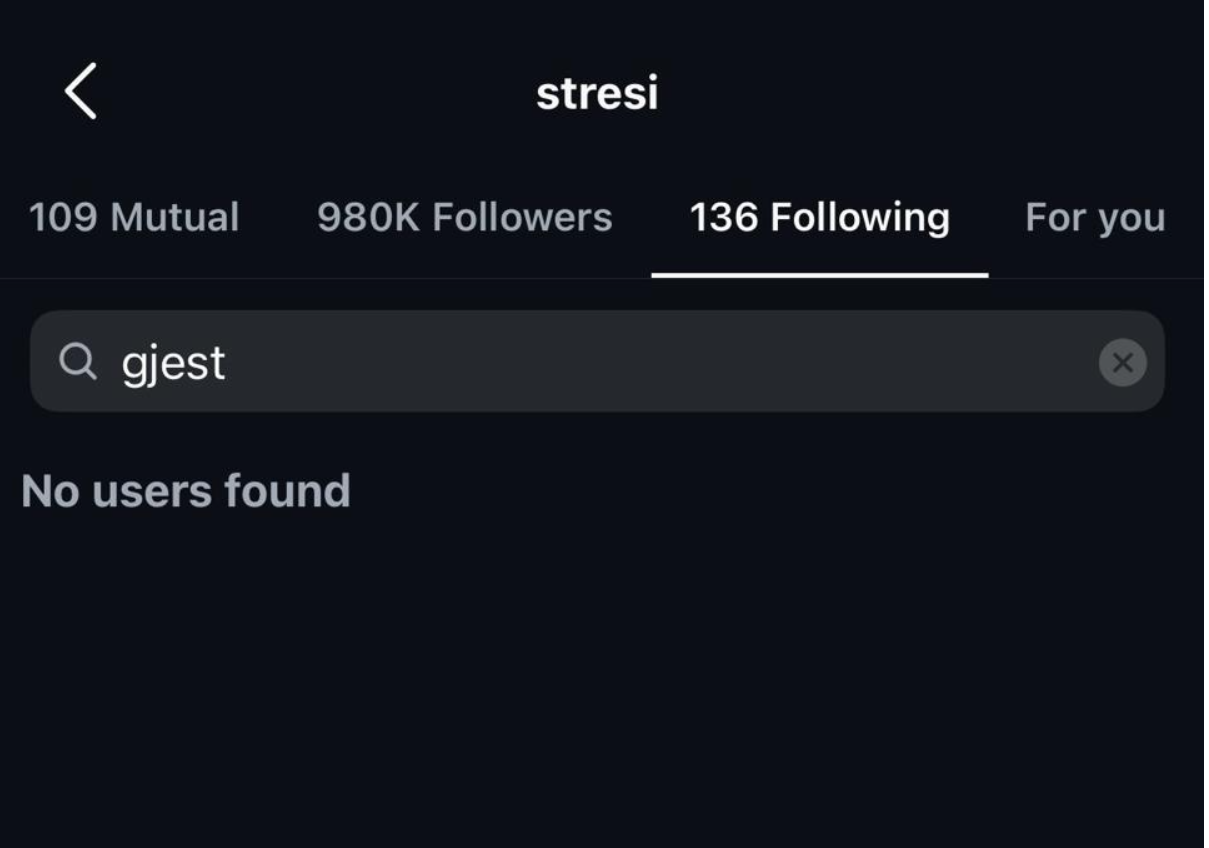
Task: Click the No users found message
Action: click(186, 491)
